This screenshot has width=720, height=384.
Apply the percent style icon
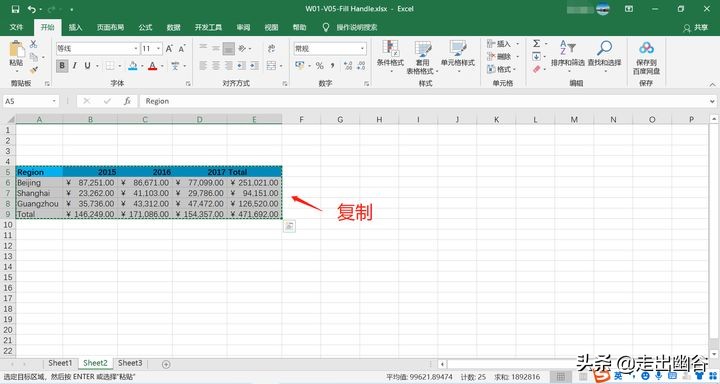coord(319,66)
